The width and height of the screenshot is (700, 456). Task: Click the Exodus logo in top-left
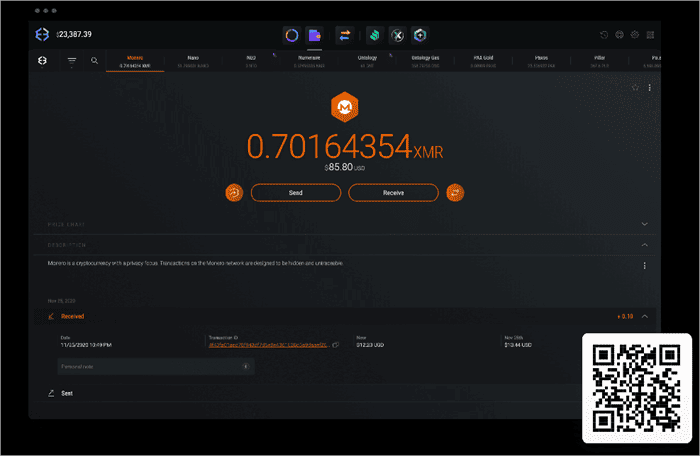tap(41, 35)
